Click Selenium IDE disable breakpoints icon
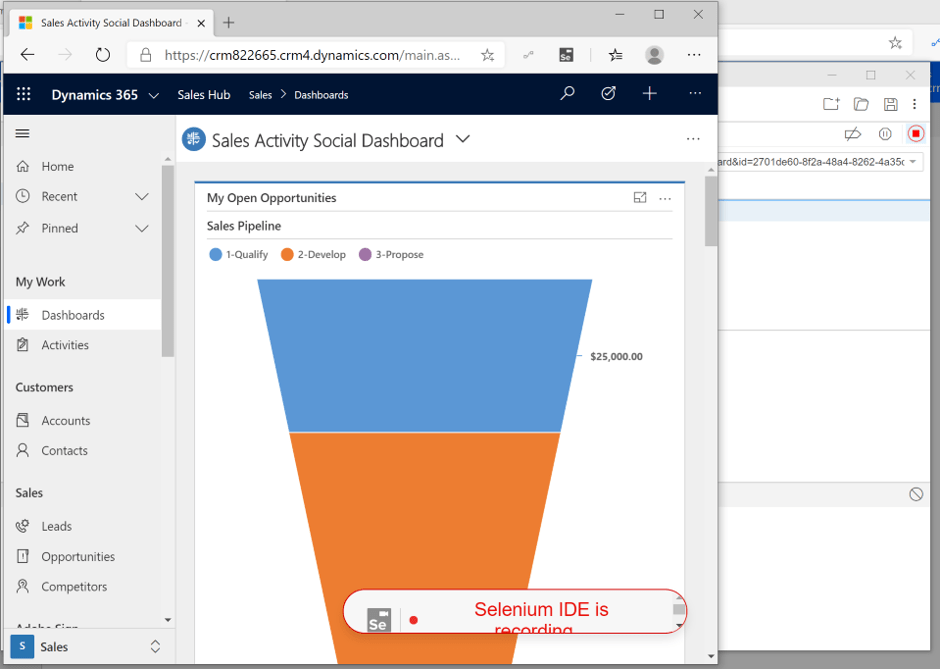The width and height of the screenshot is (940, 669). 852,134
